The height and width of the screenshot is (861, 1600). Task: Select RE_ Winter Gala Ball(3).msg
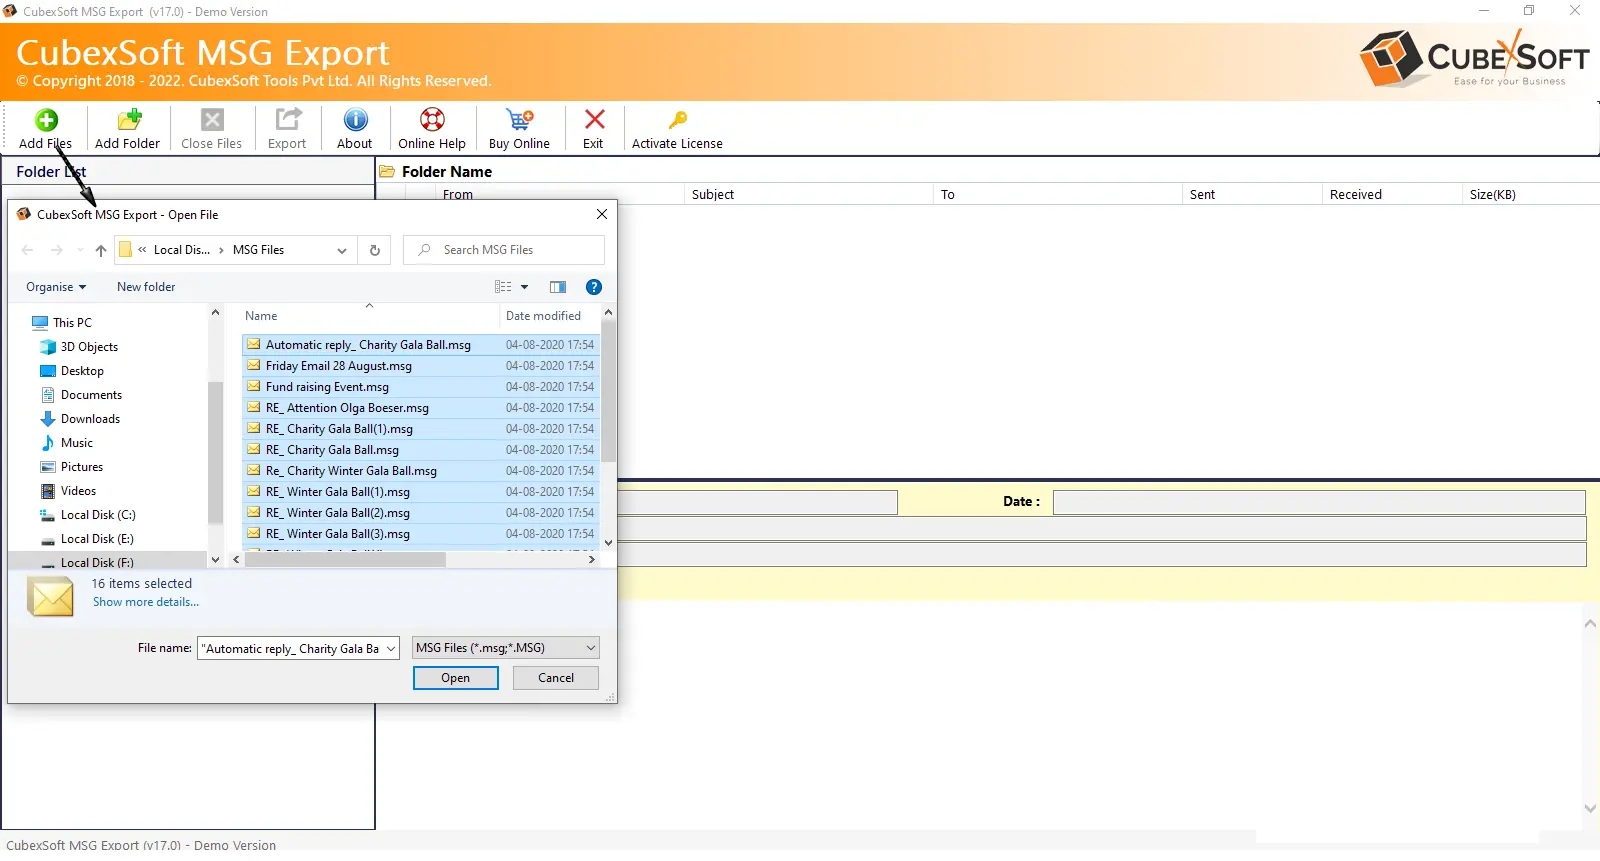(x=420, y=534)
